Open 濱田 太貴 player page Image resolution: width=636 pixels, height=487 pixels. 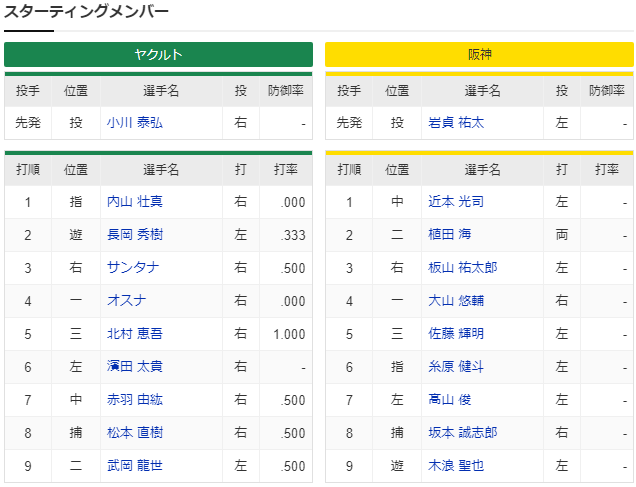pos(135,367)
